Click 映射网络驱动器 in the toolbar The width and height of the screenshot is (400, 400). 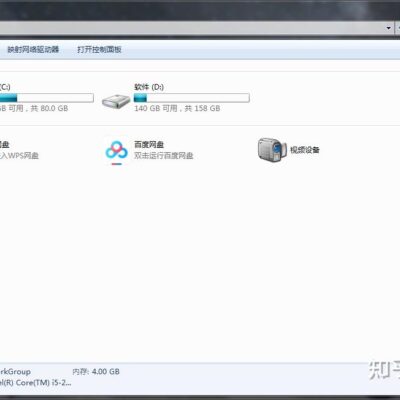click(33, 50)
